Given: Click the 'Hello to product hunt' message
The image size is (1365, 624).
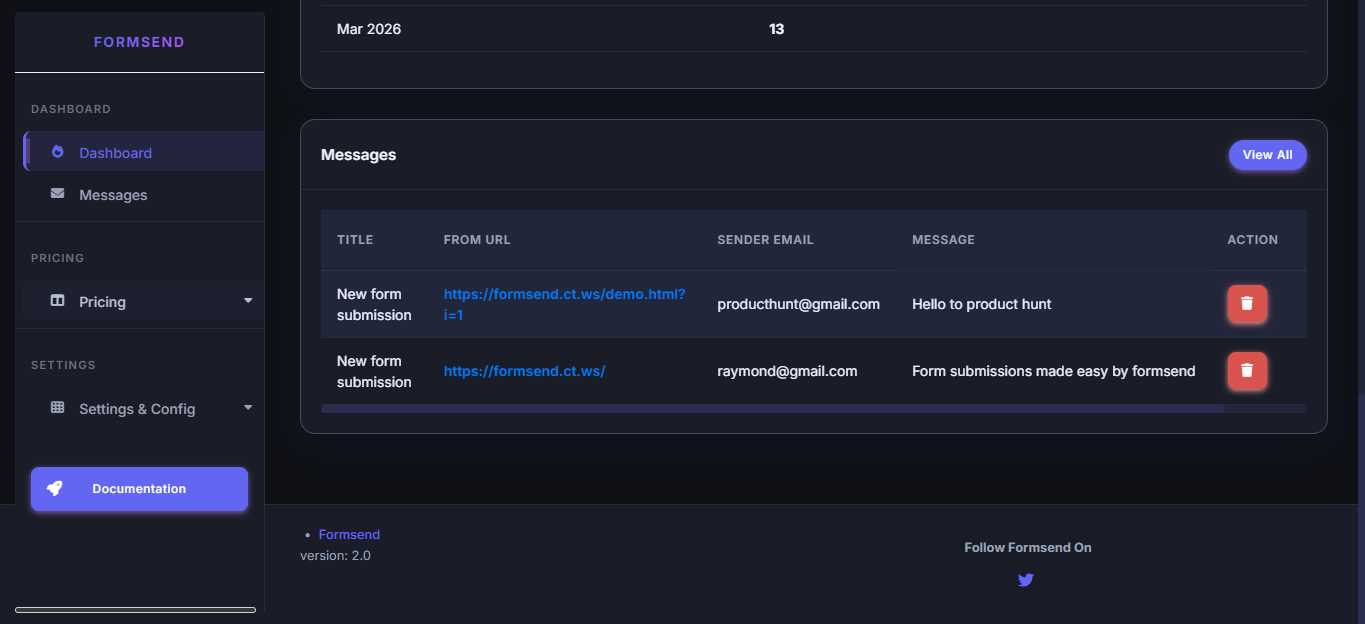Looking at the screenshot, I should pos(981,304).
